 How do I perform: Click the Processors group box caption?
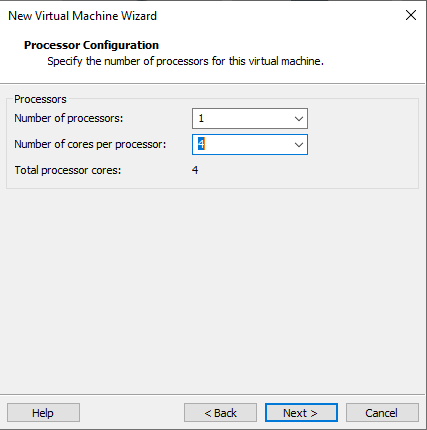pos(40,99)
